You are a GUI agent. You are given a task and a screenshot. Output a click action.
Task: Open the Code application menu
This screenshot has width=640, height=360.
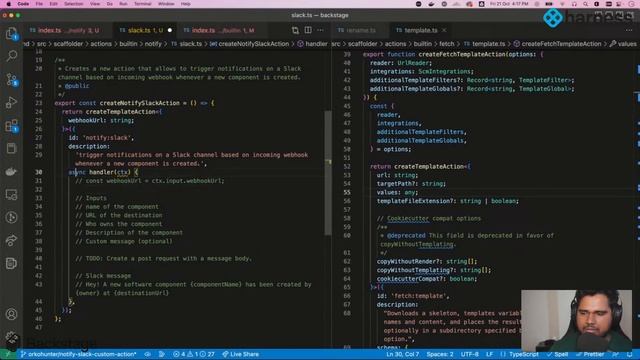tap(23, 4)
